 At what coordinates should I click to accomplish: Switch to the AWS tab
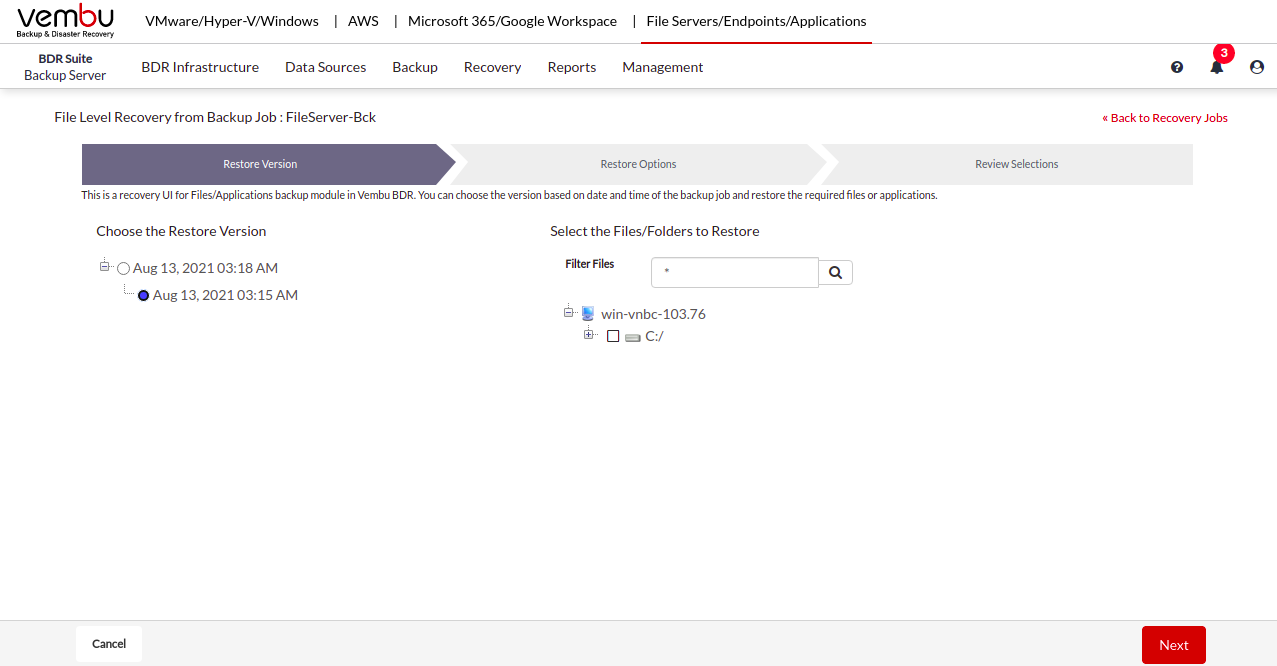363,21
